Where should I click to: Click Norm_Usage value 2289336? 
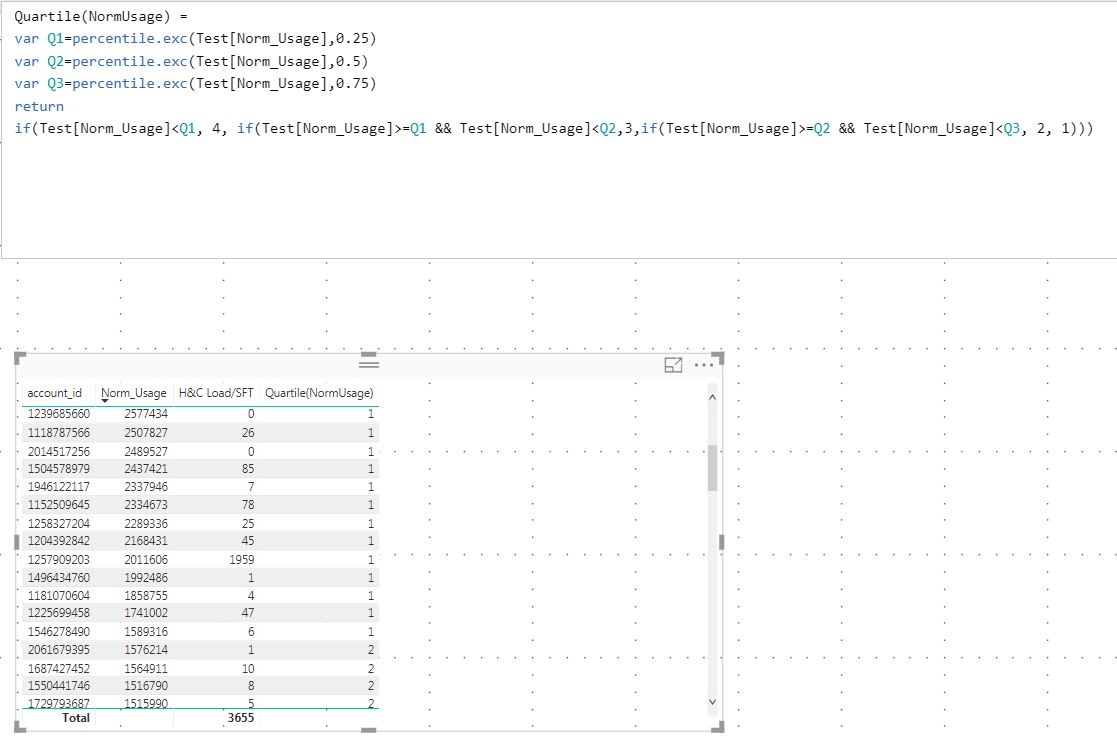point(146,523)
